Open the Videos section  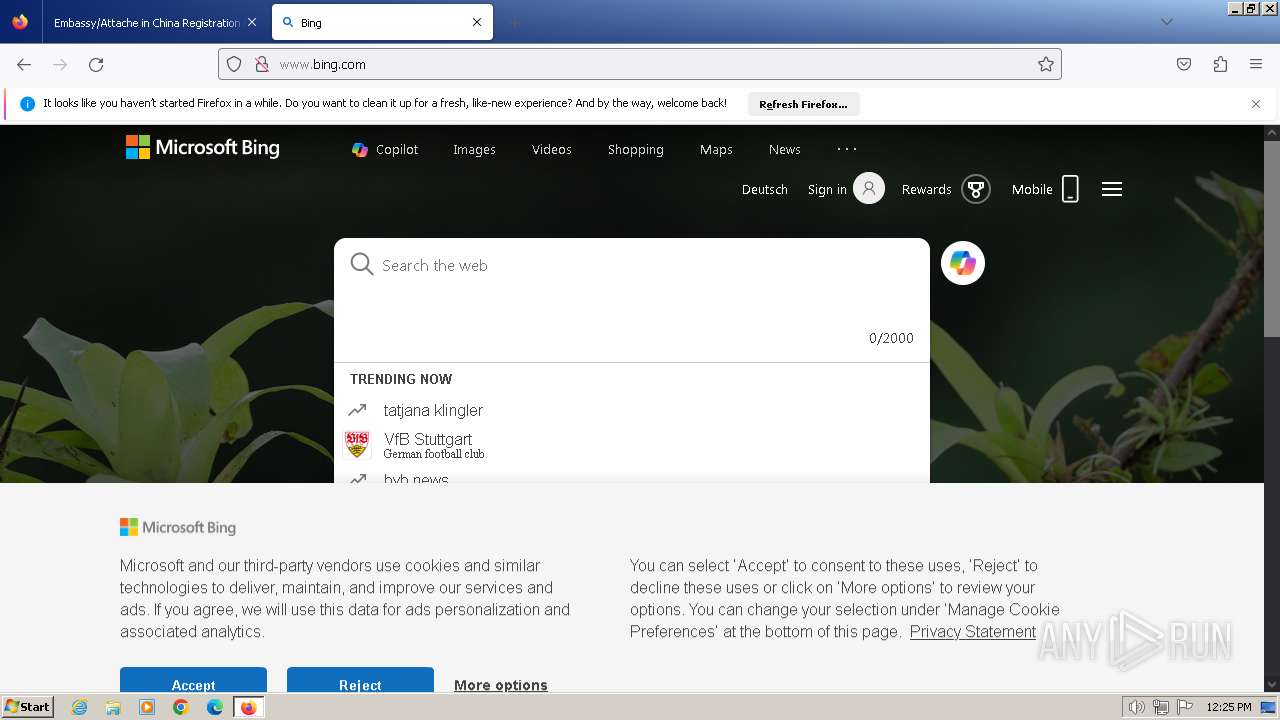click(x=552, y=149)
